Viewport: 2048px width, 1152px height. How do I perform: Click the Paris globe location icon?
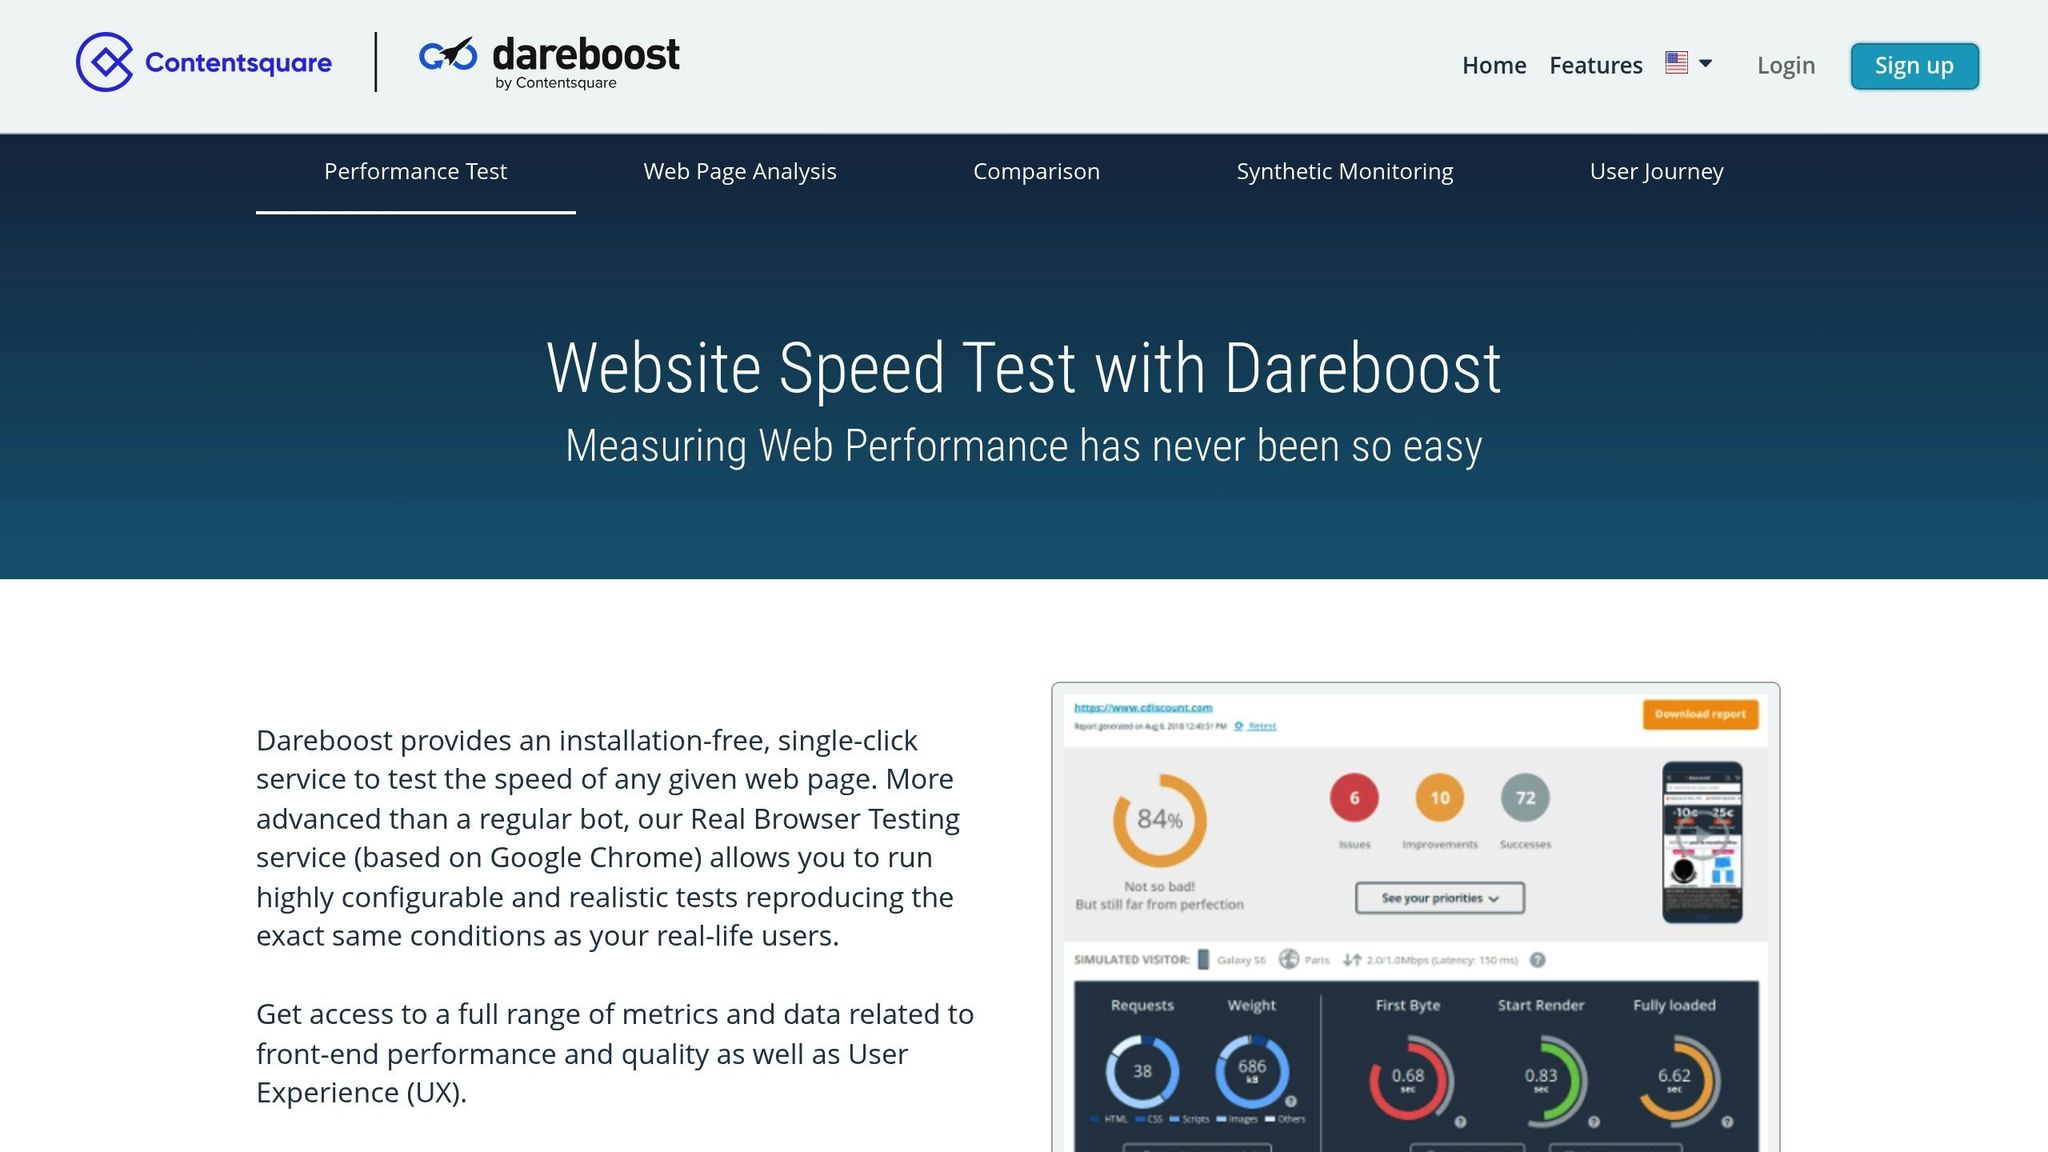tap(1289, 959)
